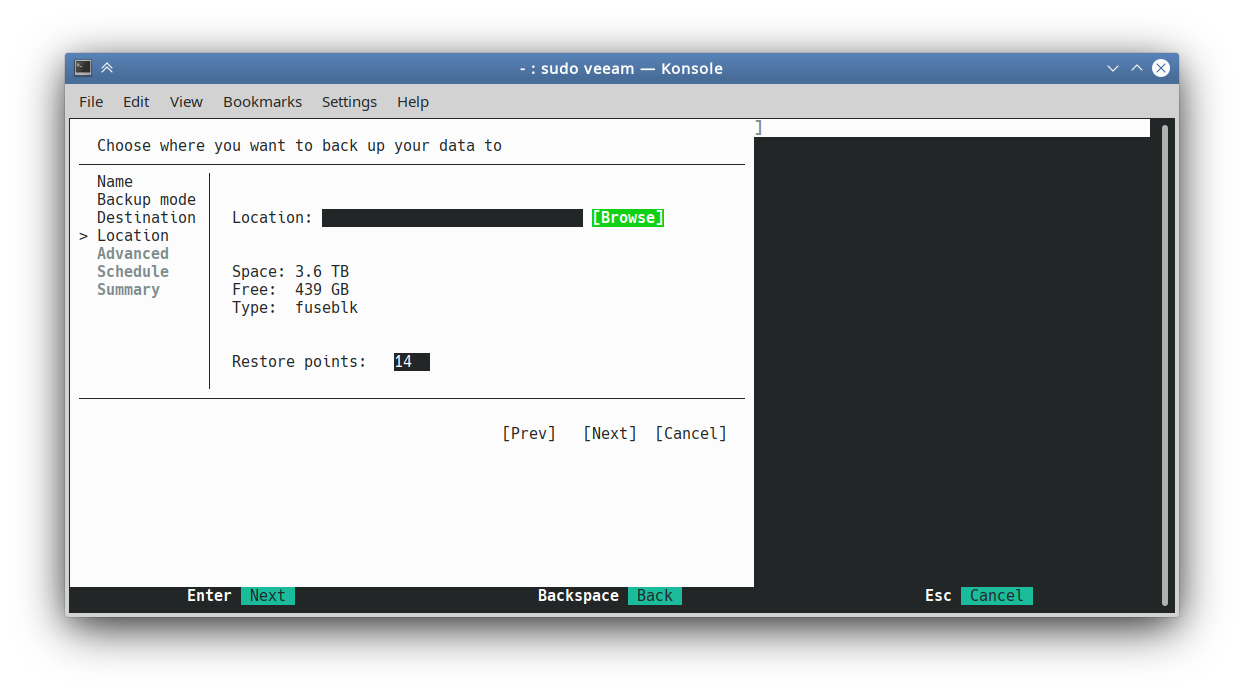1244x694 pixels.
Task: Maximize the Konsole window
Action: 1137,68
